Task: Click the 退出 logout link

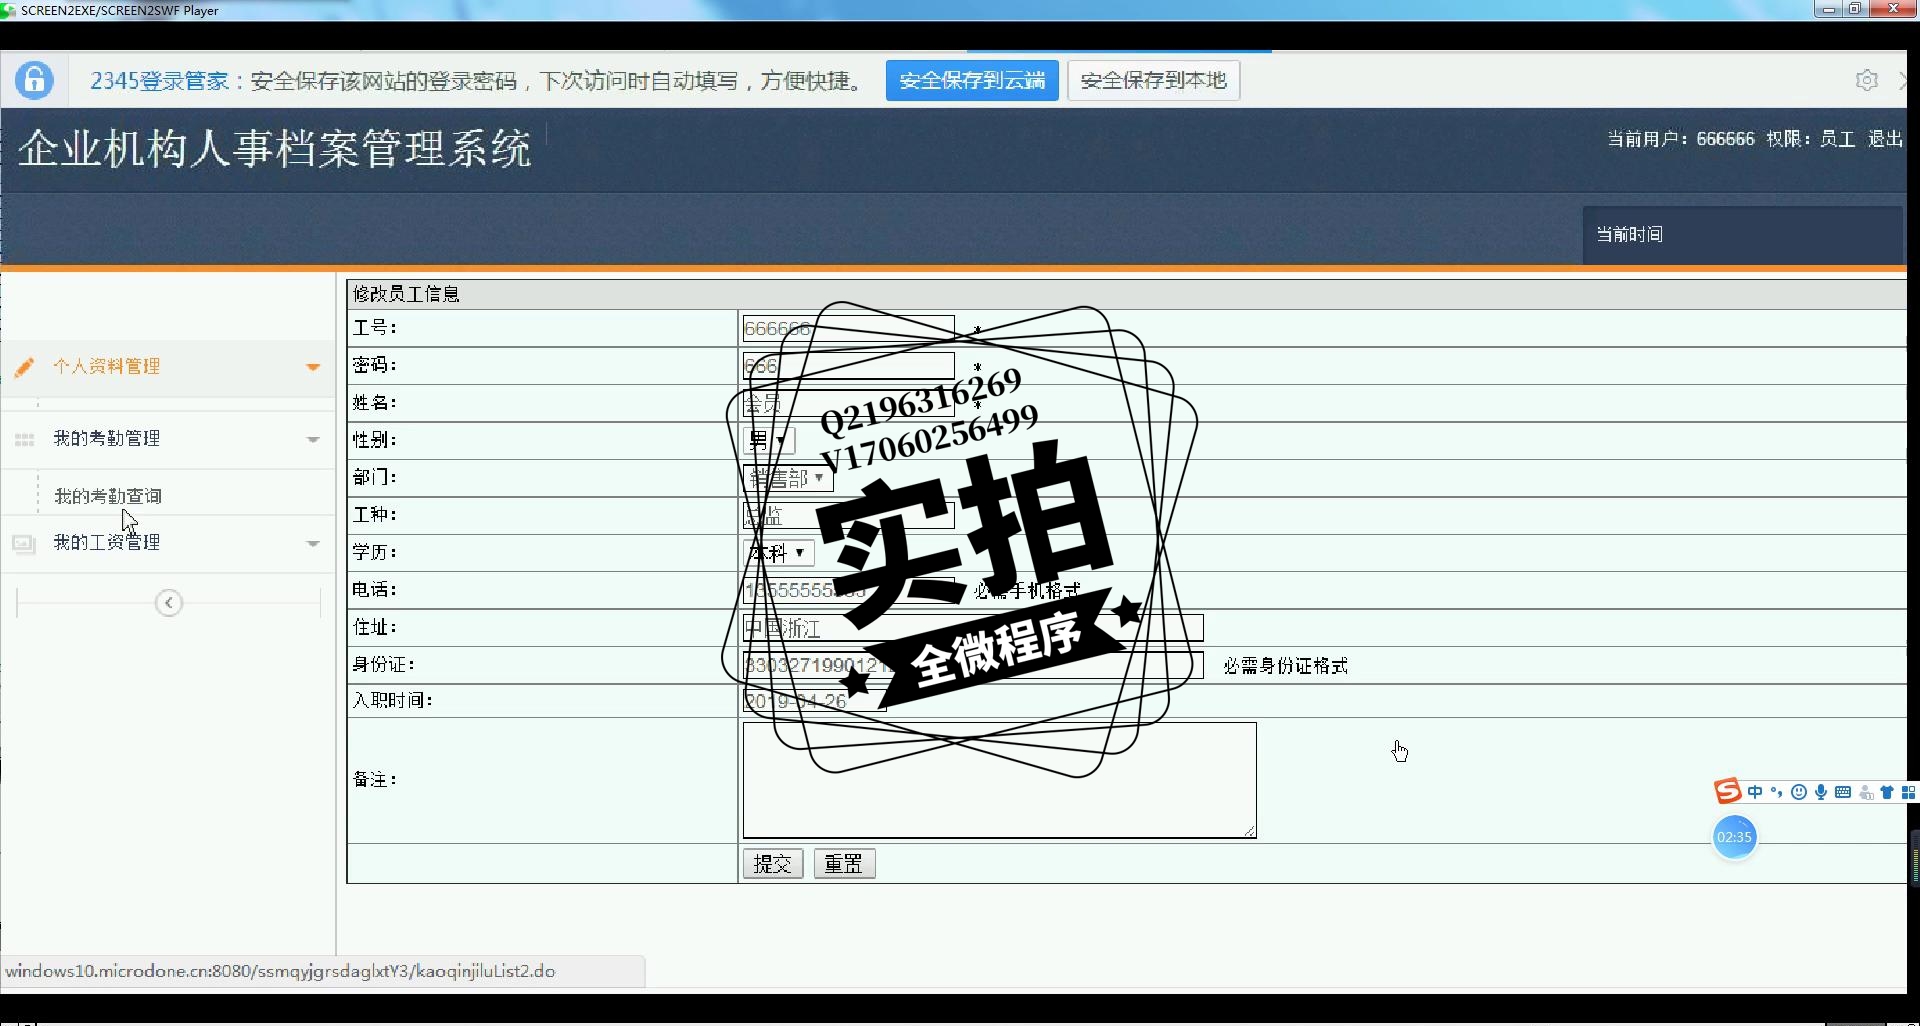Action: [x=1885, y=139]
